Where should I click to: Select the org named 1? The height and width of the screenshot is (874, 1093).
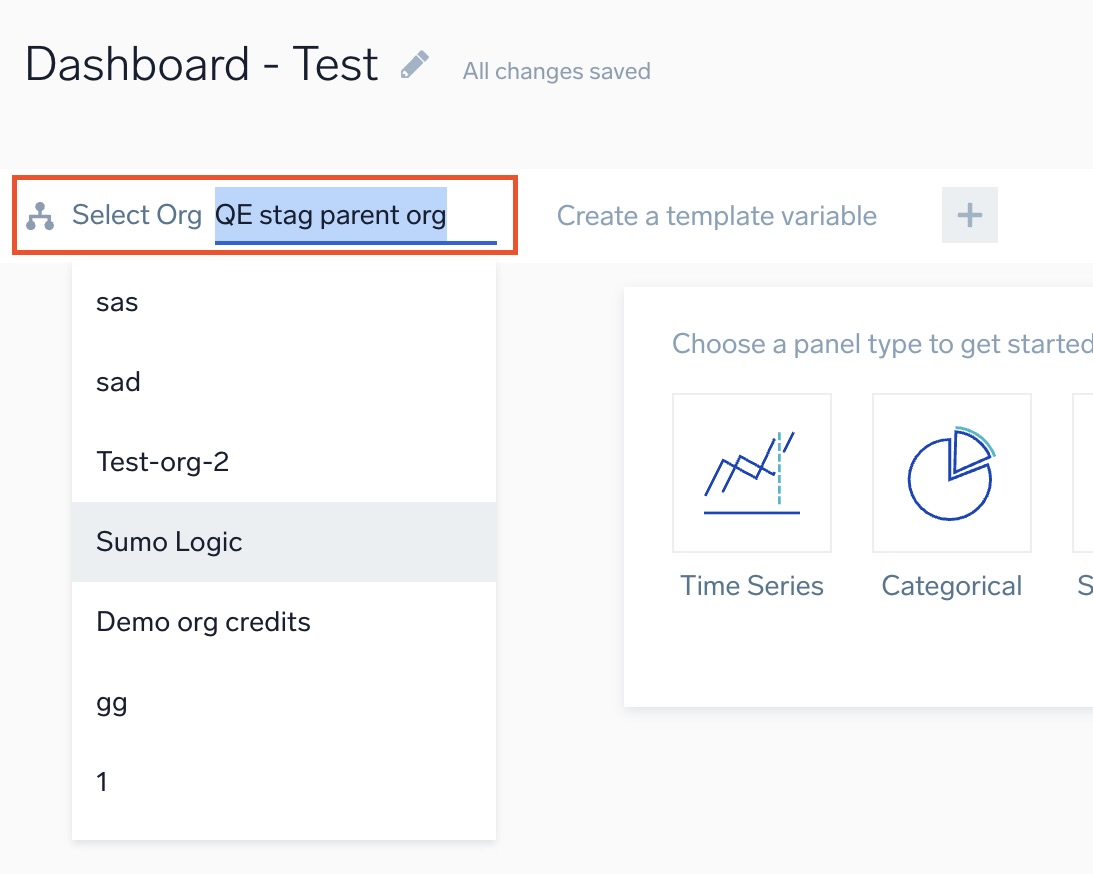101,781
